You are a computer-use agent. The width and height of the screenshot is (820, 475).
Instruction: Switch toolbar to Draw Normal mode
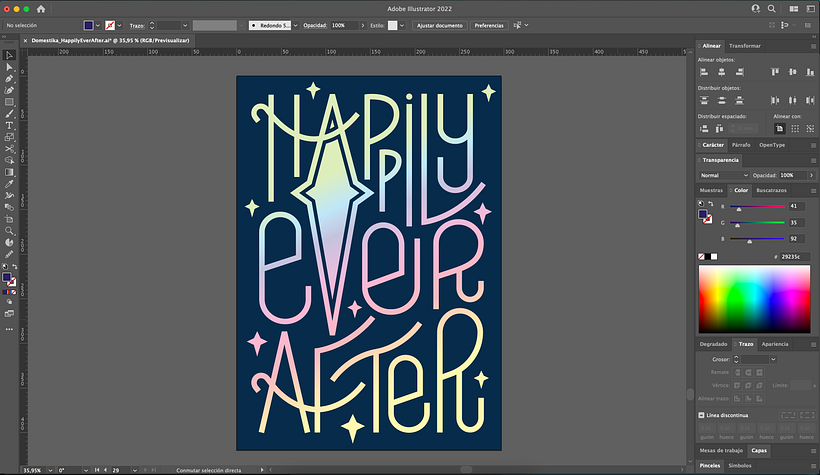pyautogui.click(x=9, y=302)
